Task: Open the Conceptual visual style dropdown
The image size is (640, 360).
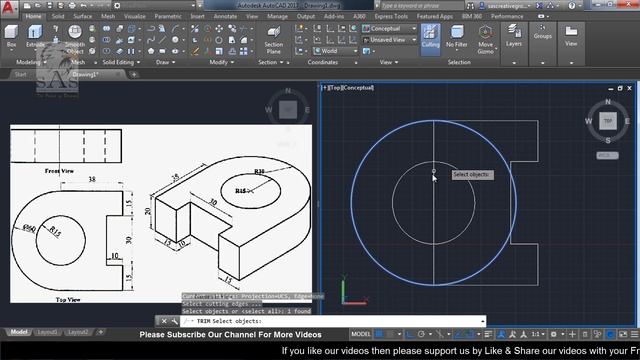Action: click(x=389, y=29)
